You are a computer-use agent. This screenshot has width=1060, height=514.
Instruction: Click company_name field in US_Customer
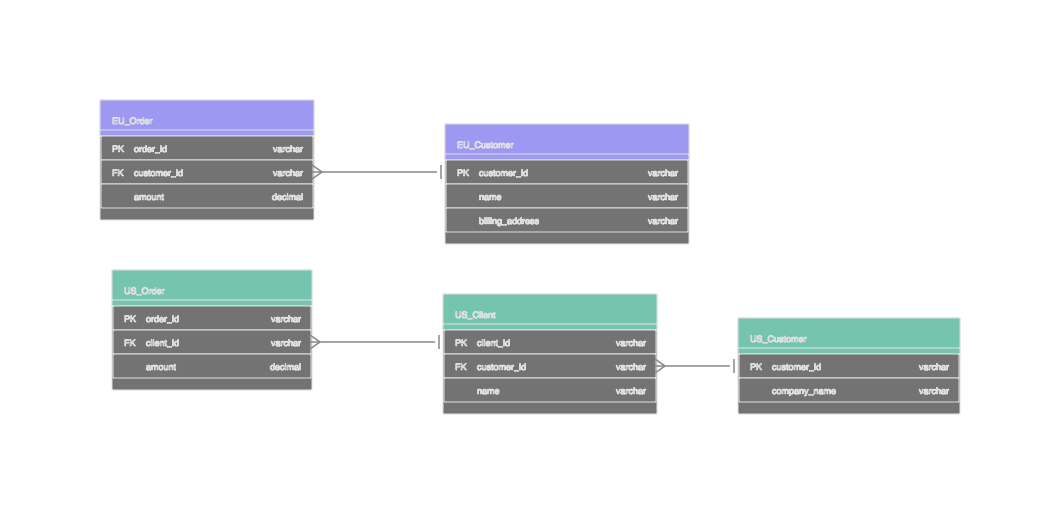tap(803, 391)
